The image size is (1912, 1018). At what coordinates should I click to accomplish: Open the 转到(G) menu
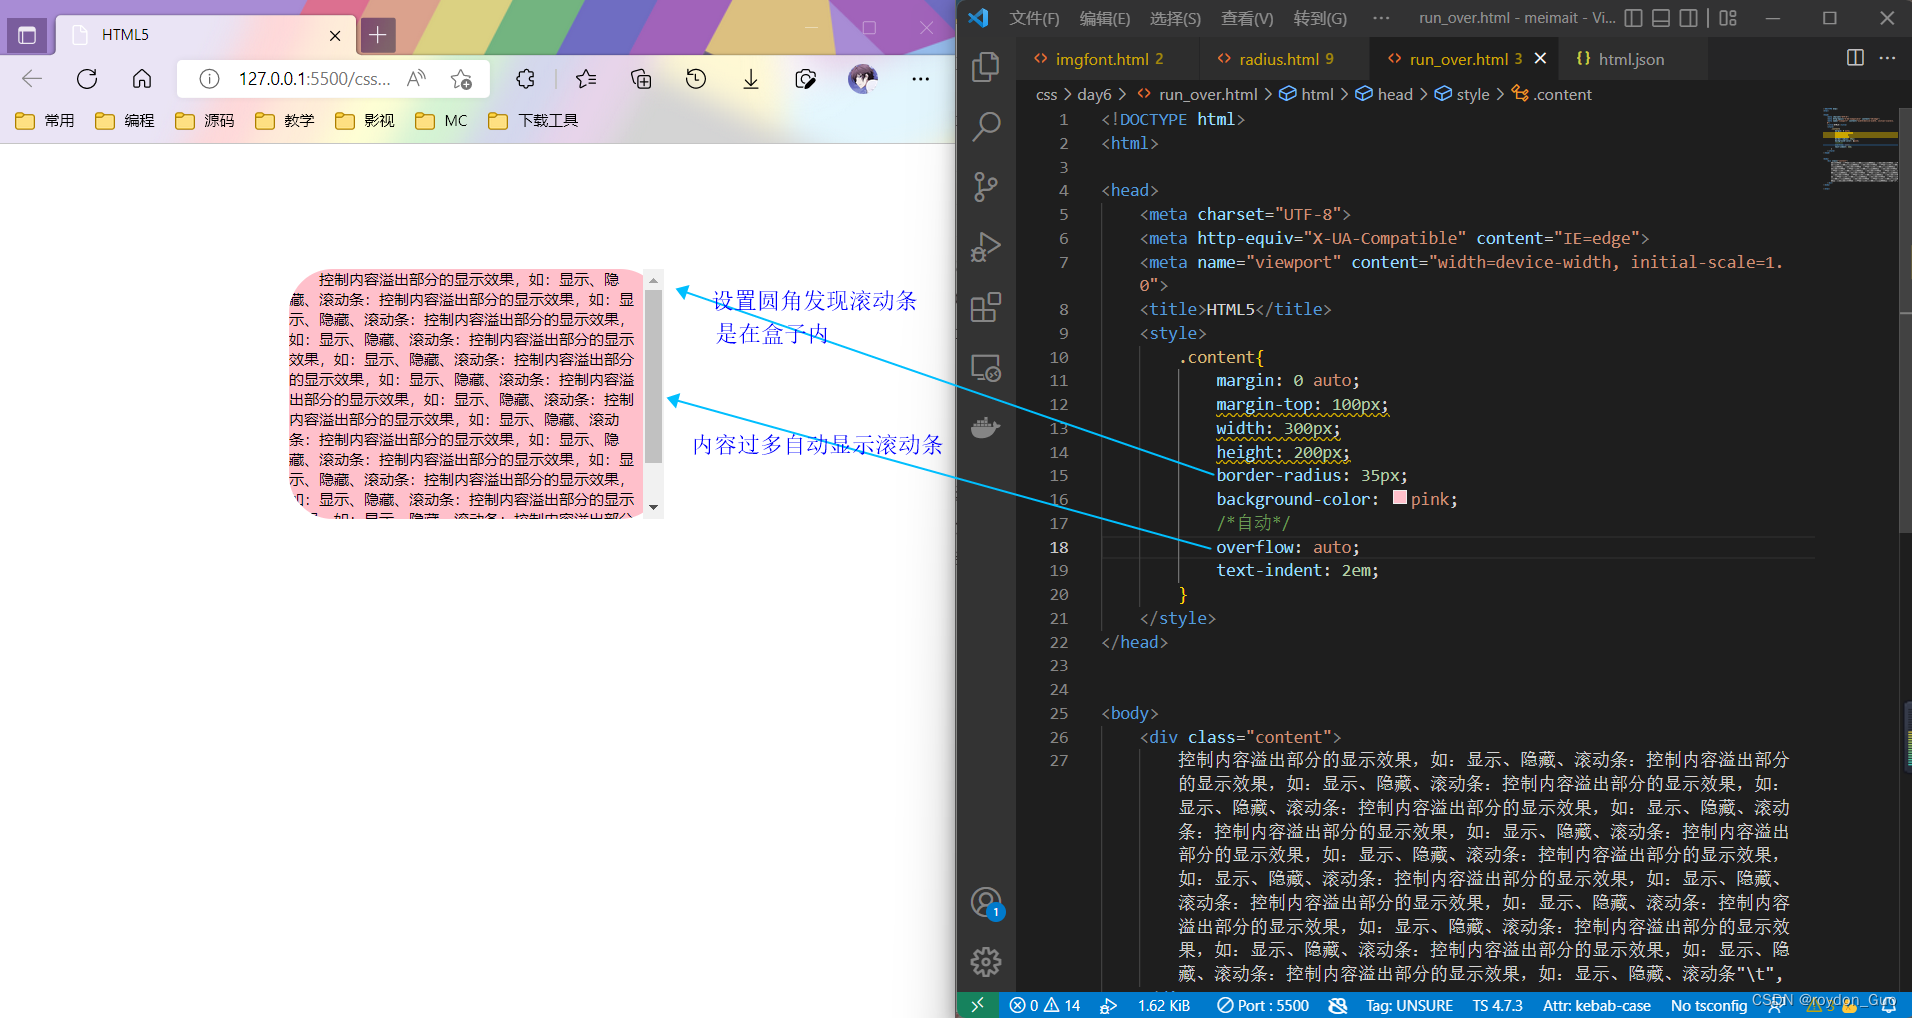click(1320, 18)
